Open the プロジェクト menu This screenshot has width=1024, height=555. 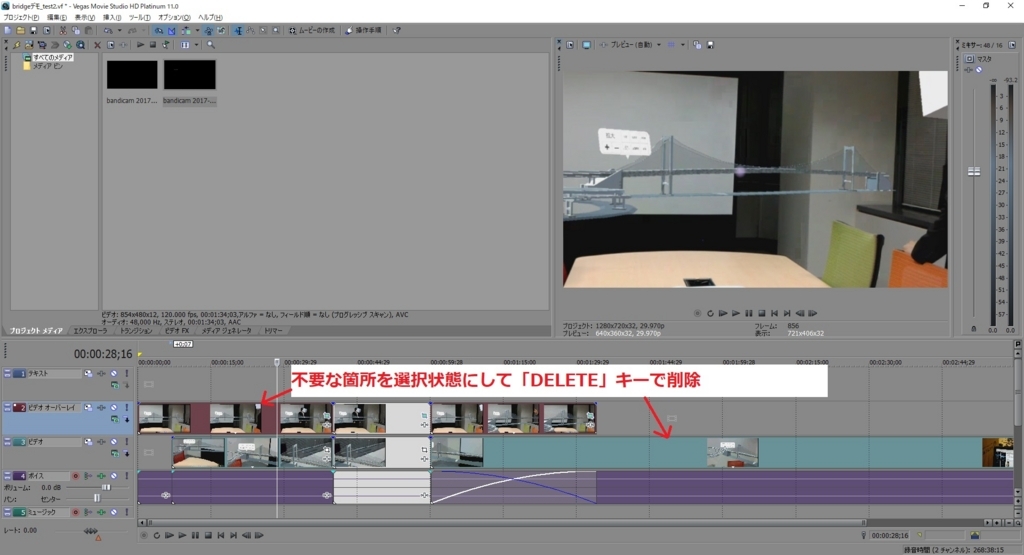click(21, 18)
